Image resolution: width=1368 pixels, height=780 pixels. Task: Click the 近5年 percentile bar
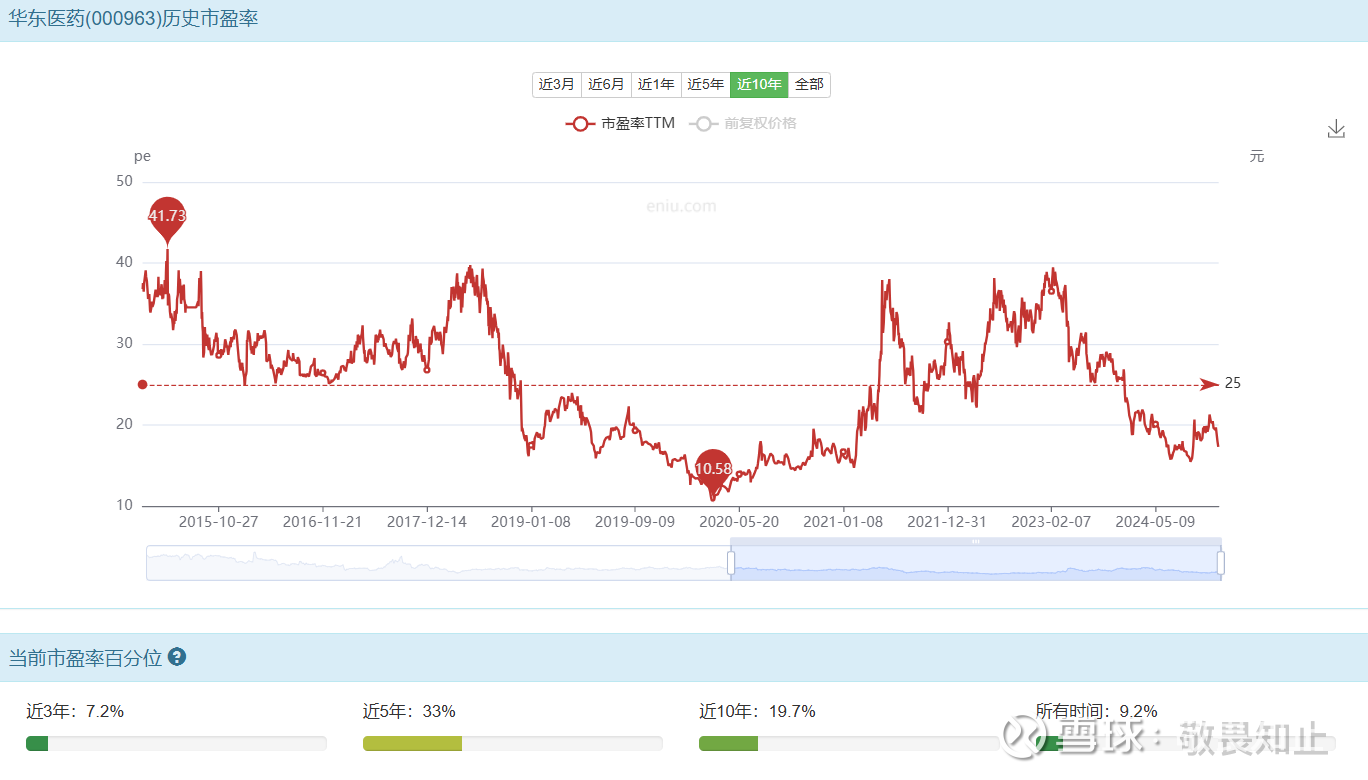tap(513, 743)
